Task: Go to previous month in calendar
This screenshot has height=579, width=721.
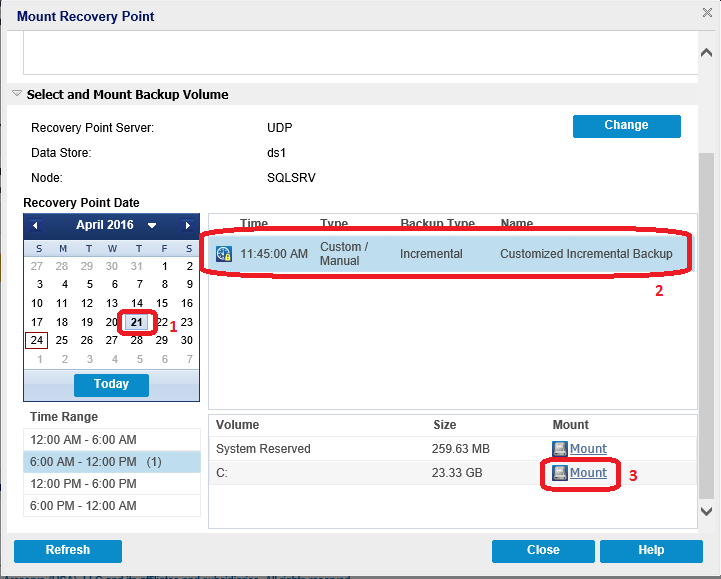Action: click(x=35, y=225)
